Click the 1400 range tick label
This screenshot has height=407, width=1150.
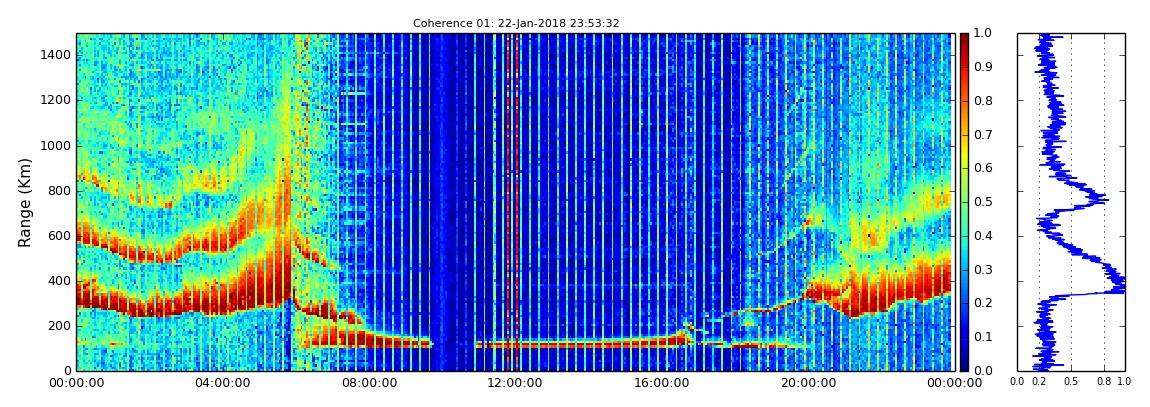click(57, 55)
